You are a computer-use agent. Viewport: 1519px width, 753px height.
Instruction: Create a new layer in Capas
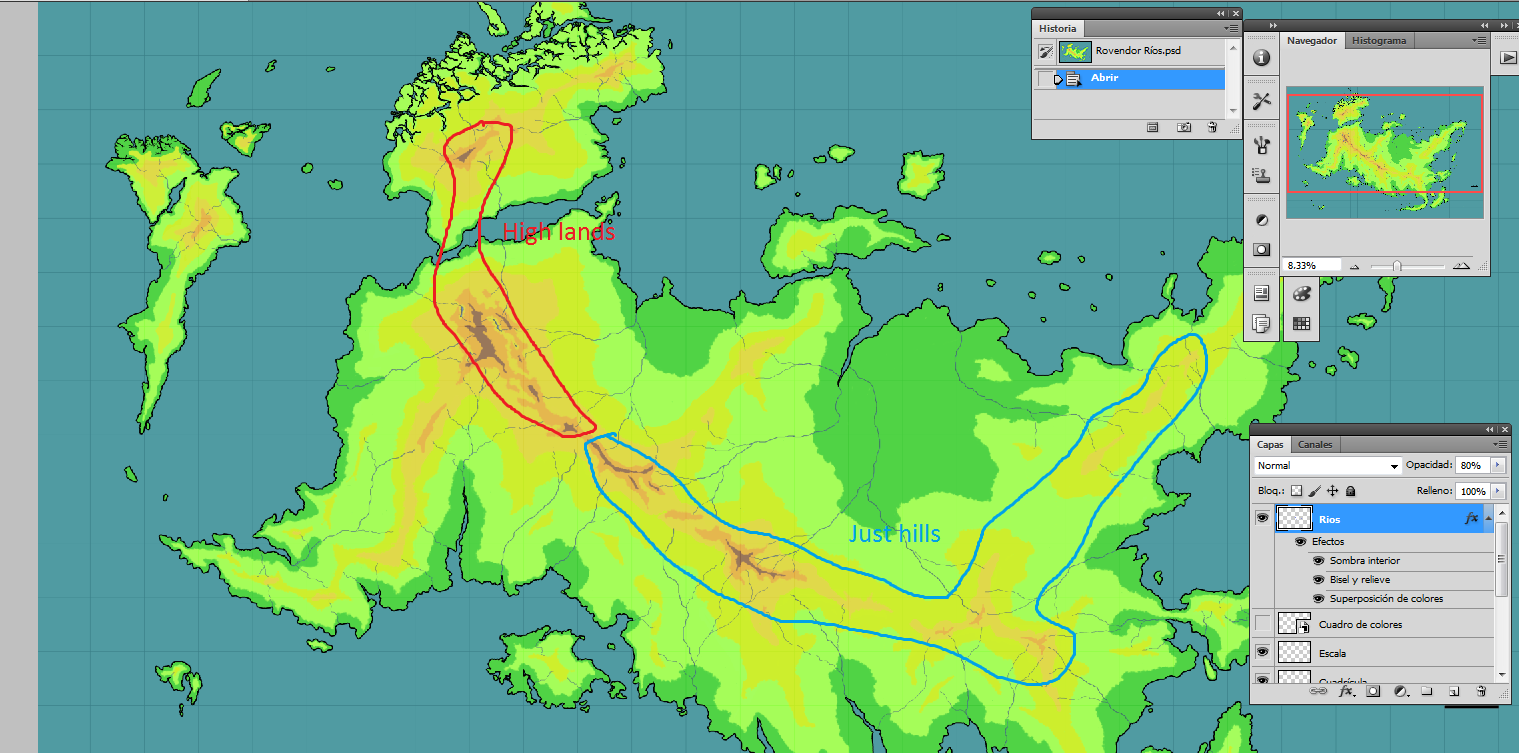point(1455,691)
